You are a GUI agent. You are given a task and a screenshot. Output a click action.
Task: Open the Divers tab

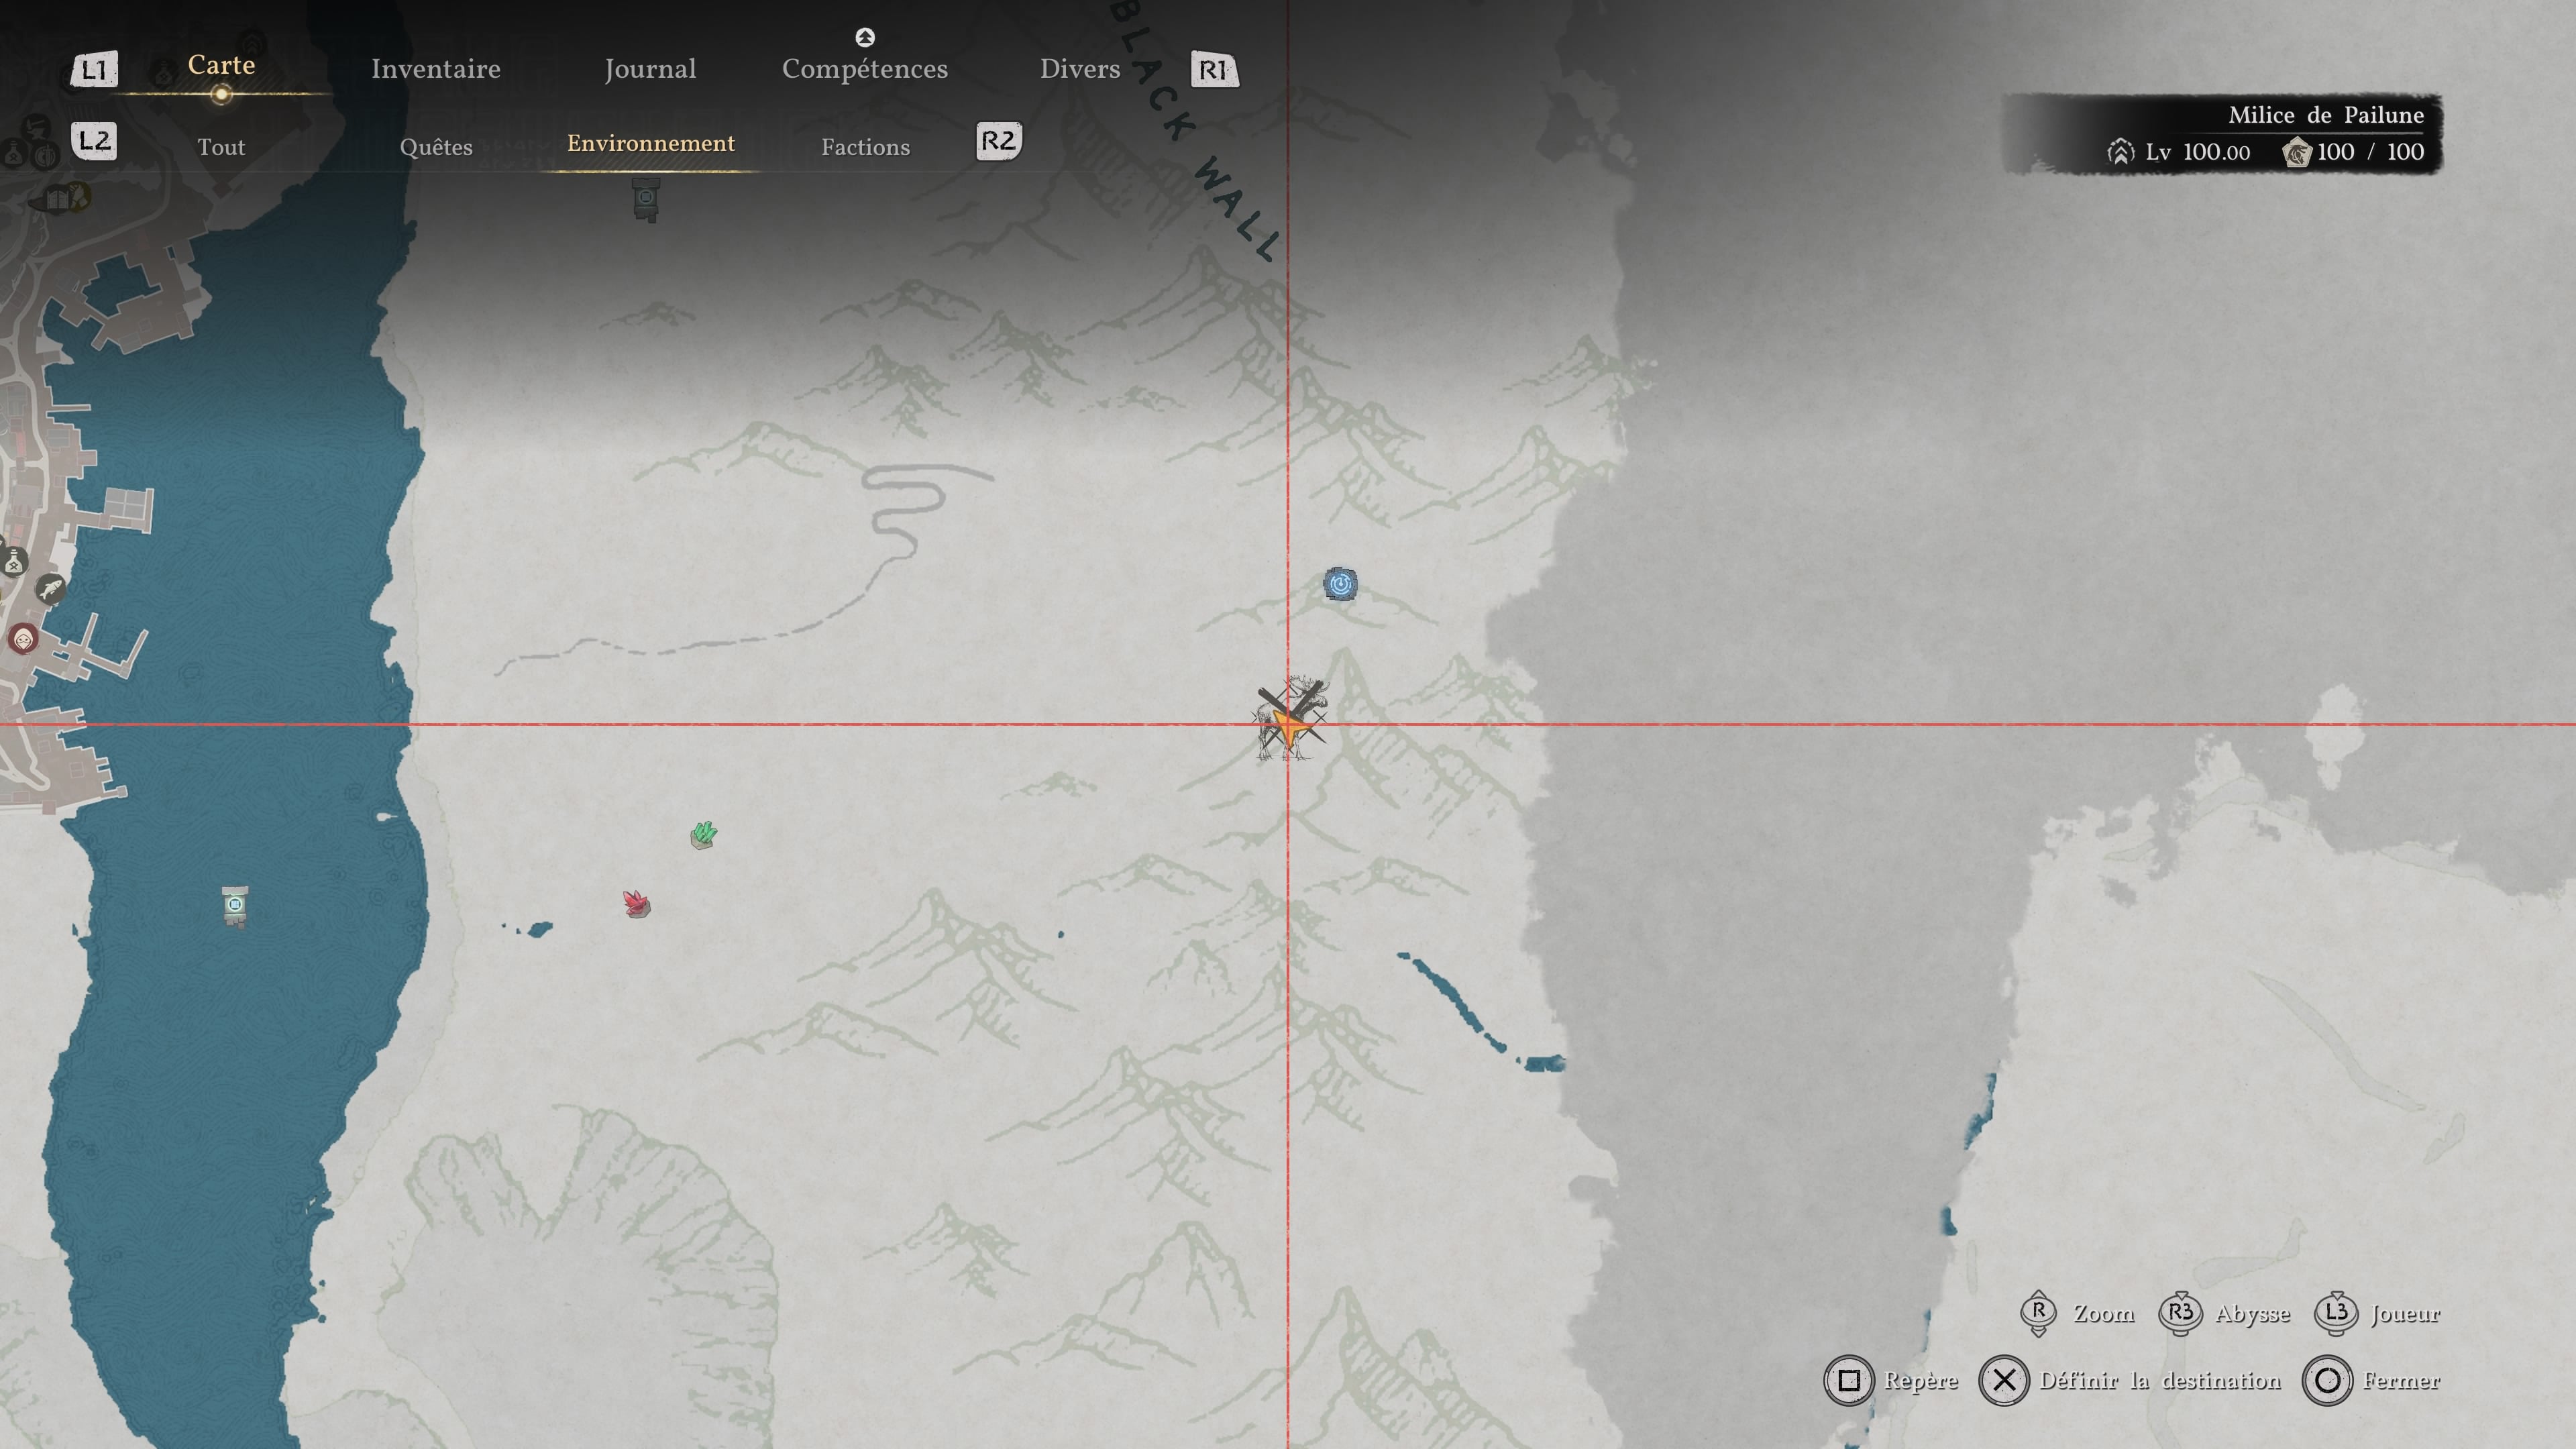coord(1080,69)
